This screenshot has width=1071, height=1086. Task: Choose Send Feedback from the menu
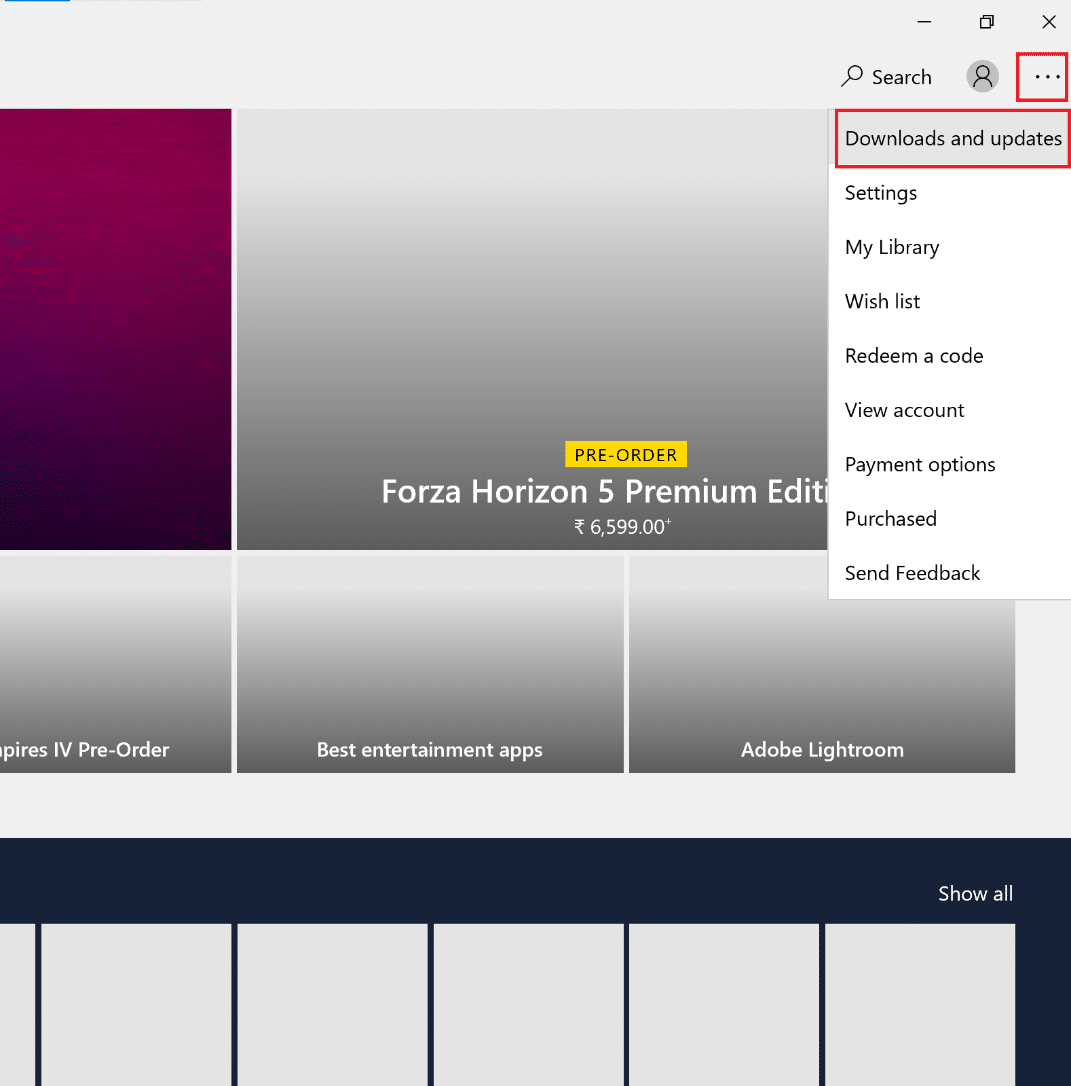pos(912,573)
